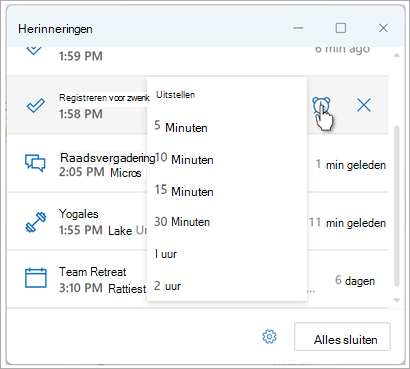Click the Raadsvergadering chat bubbles icon
The width and height of the screenshot is (410, 369).
click(35, 163)
